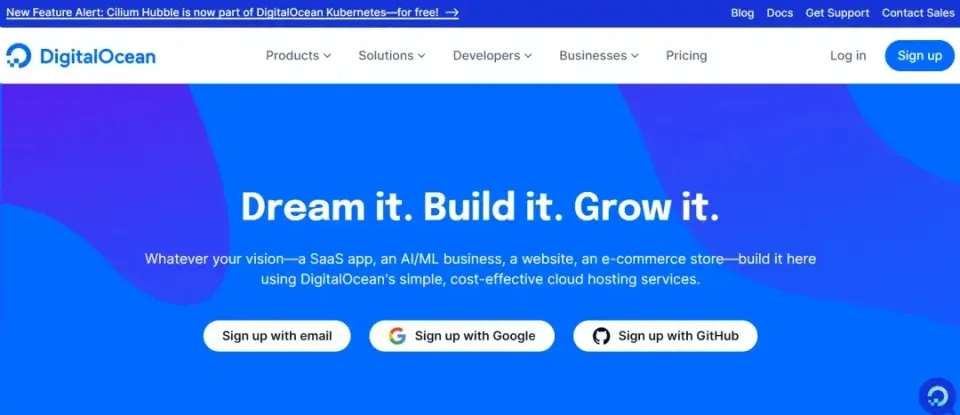Expand the Products dropdown chevron
Image resolution: width=960 pixels, height=415 pixels.
point(327,56)
